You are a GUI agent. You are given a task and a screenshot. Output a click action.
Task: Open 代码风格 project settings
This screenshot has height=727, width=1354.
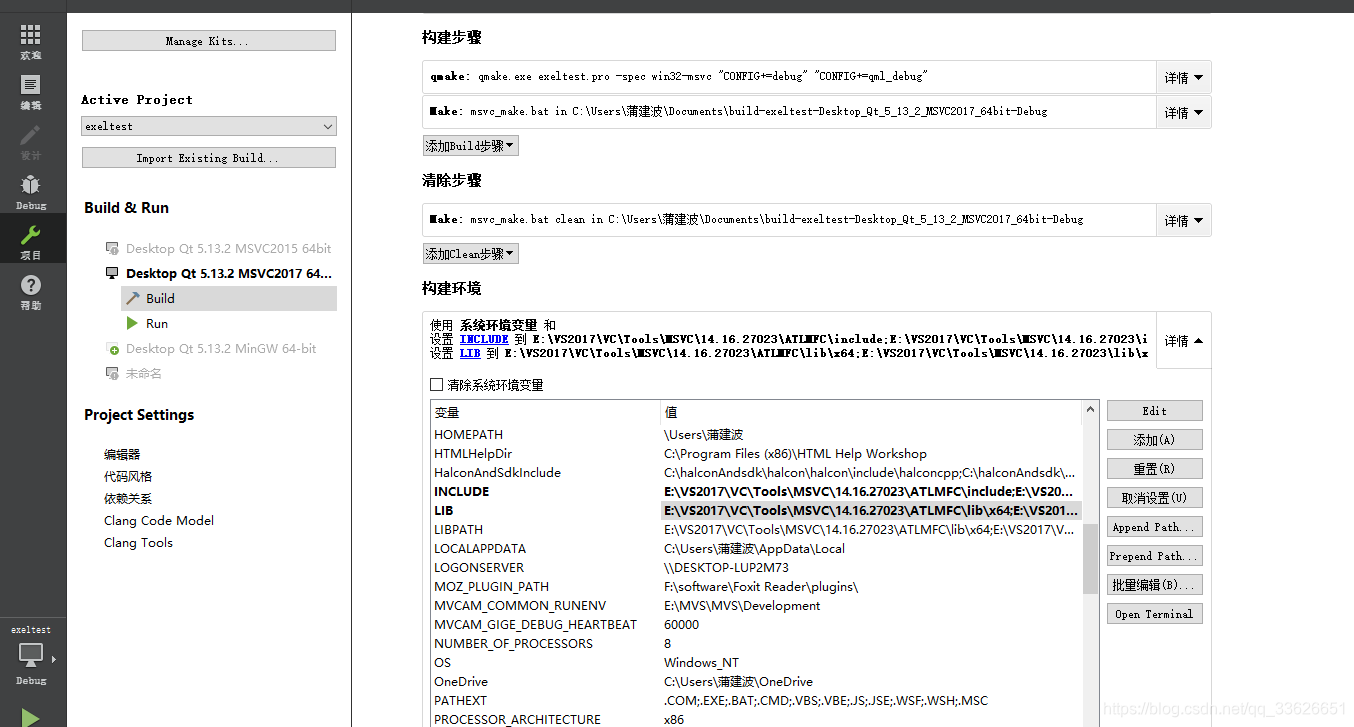pyautogui.click(x=128, y=476)
